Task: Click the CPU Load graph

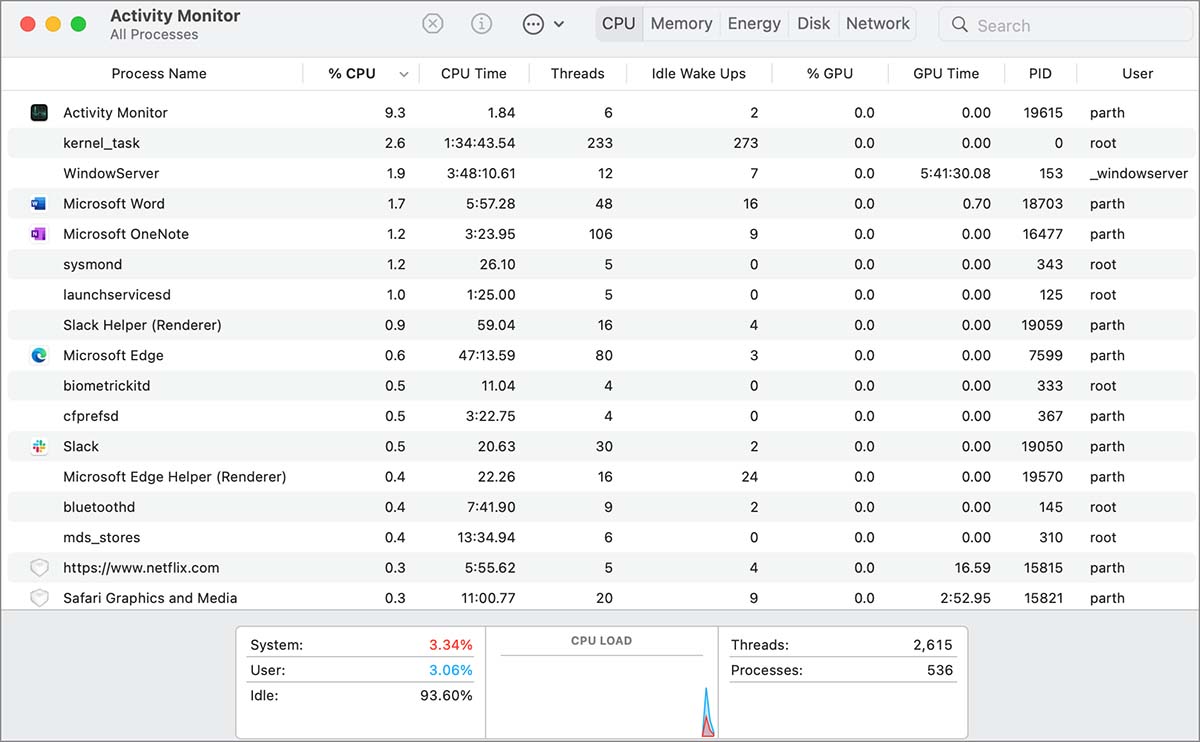Action: point(602,690)
